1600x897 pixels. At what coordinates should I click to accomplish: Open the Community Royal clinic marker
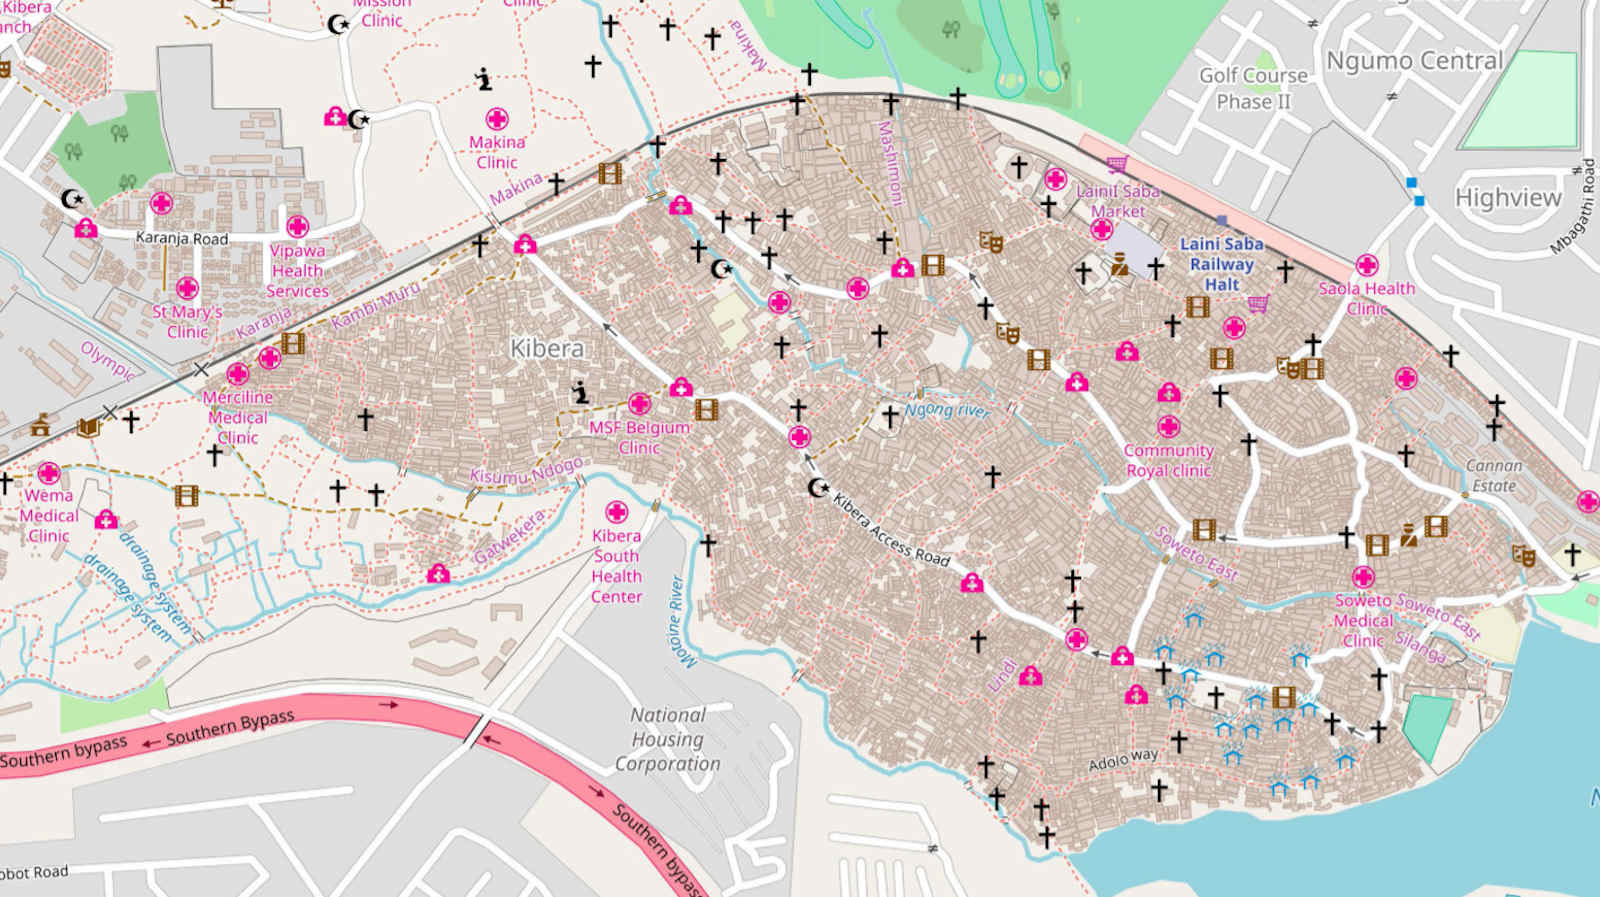[1168, 427]
